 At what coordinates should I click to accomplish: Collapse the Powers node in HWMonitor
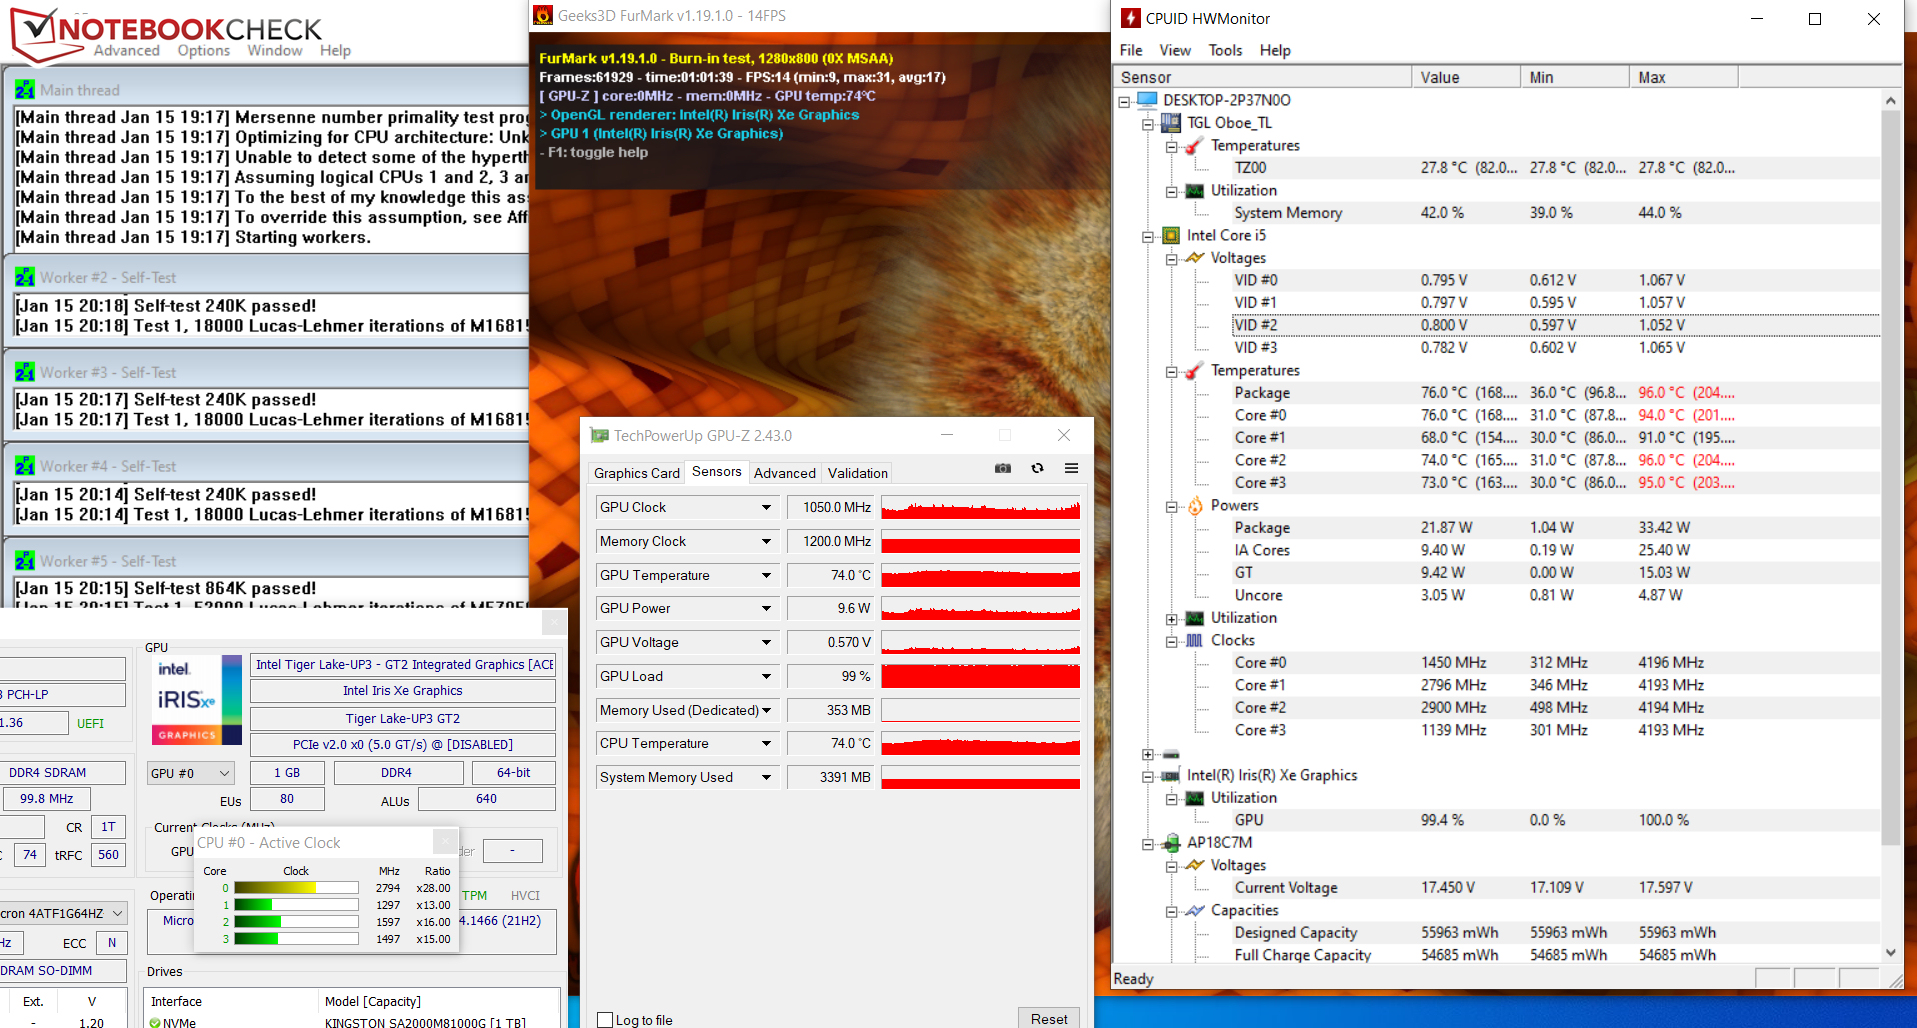point(1172,507)
